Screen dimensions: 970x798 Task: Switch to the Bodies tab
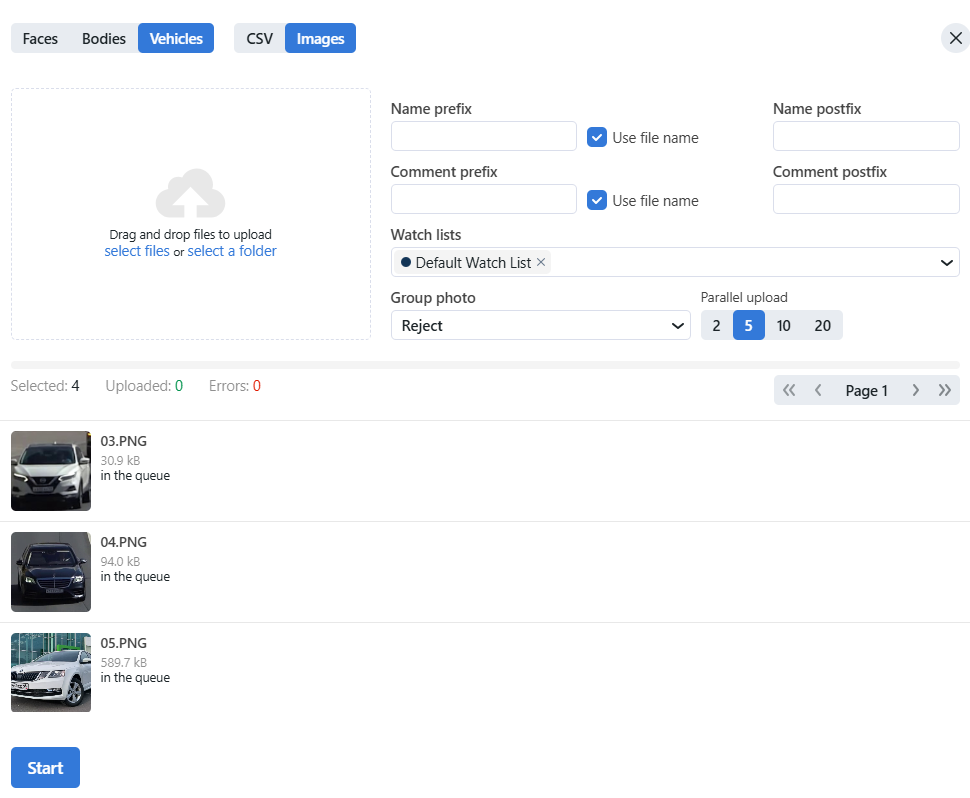(104, 39)
